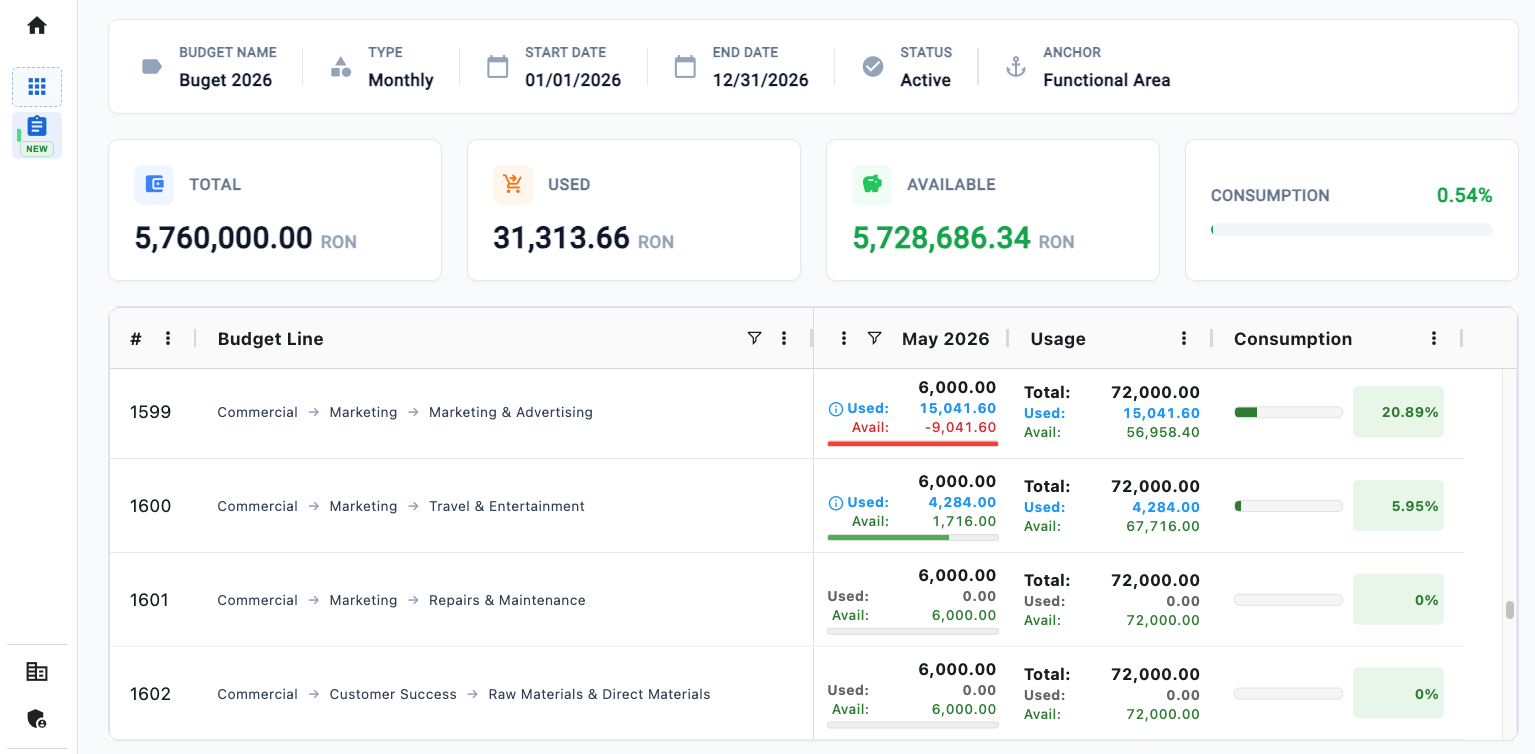Click the calendar icon beside Start Date
The height and width of the screenshot is (754, 1535).
point(497,67)
